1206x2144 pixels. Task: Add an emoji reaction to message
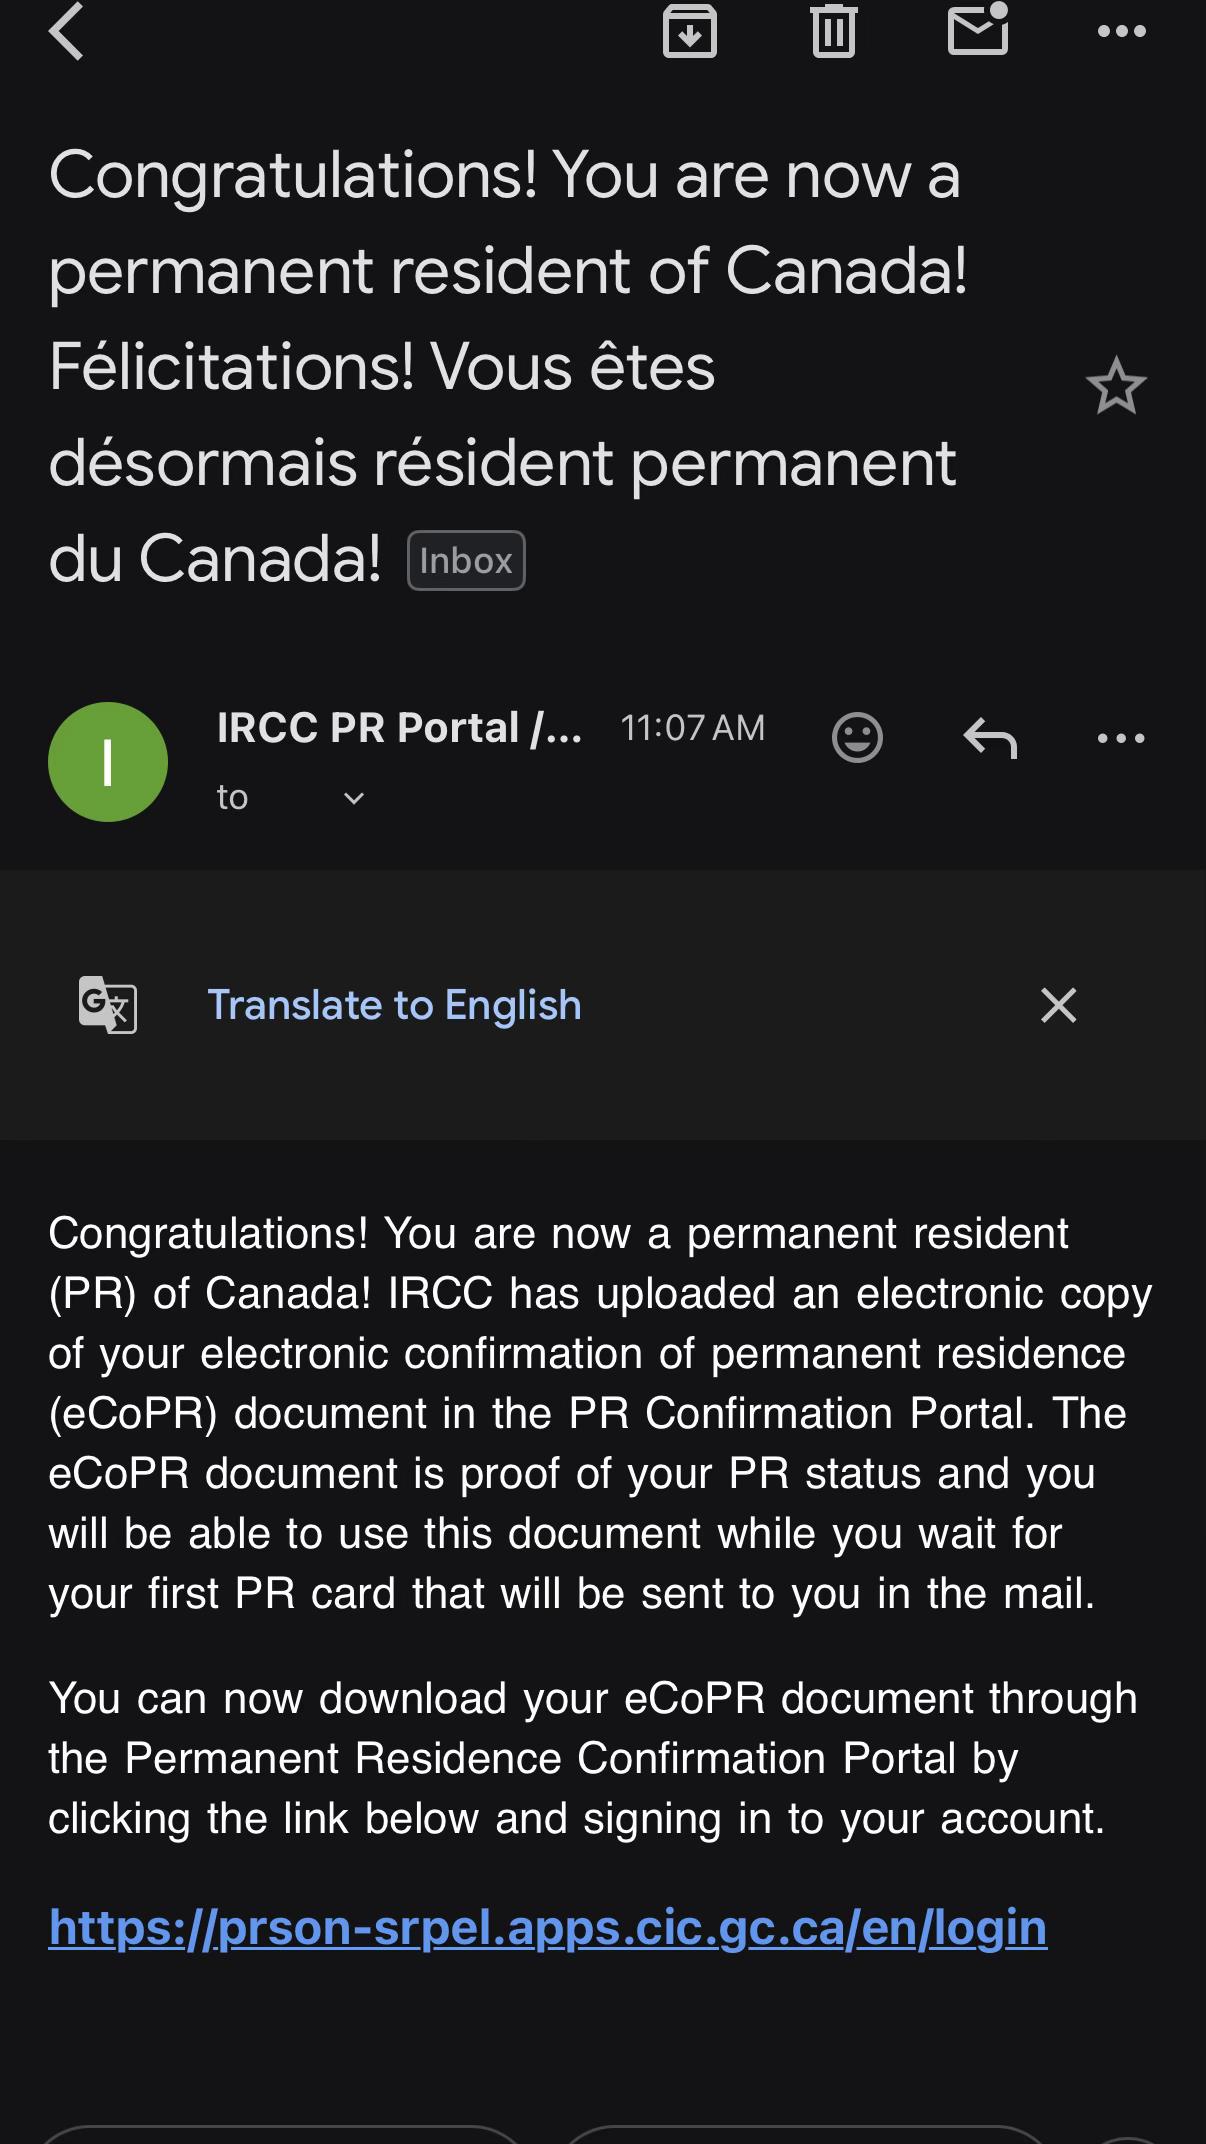click(857, 738)
